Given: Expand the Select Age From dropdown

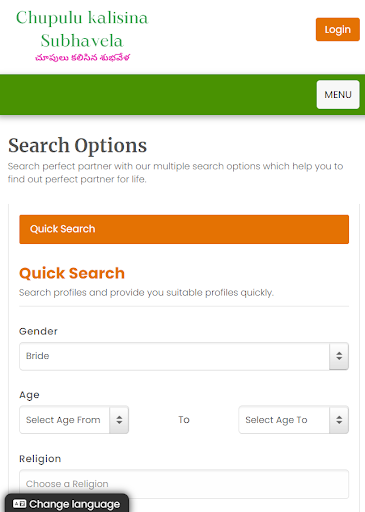Looking at the screenshot, I should tap(74, 420).
